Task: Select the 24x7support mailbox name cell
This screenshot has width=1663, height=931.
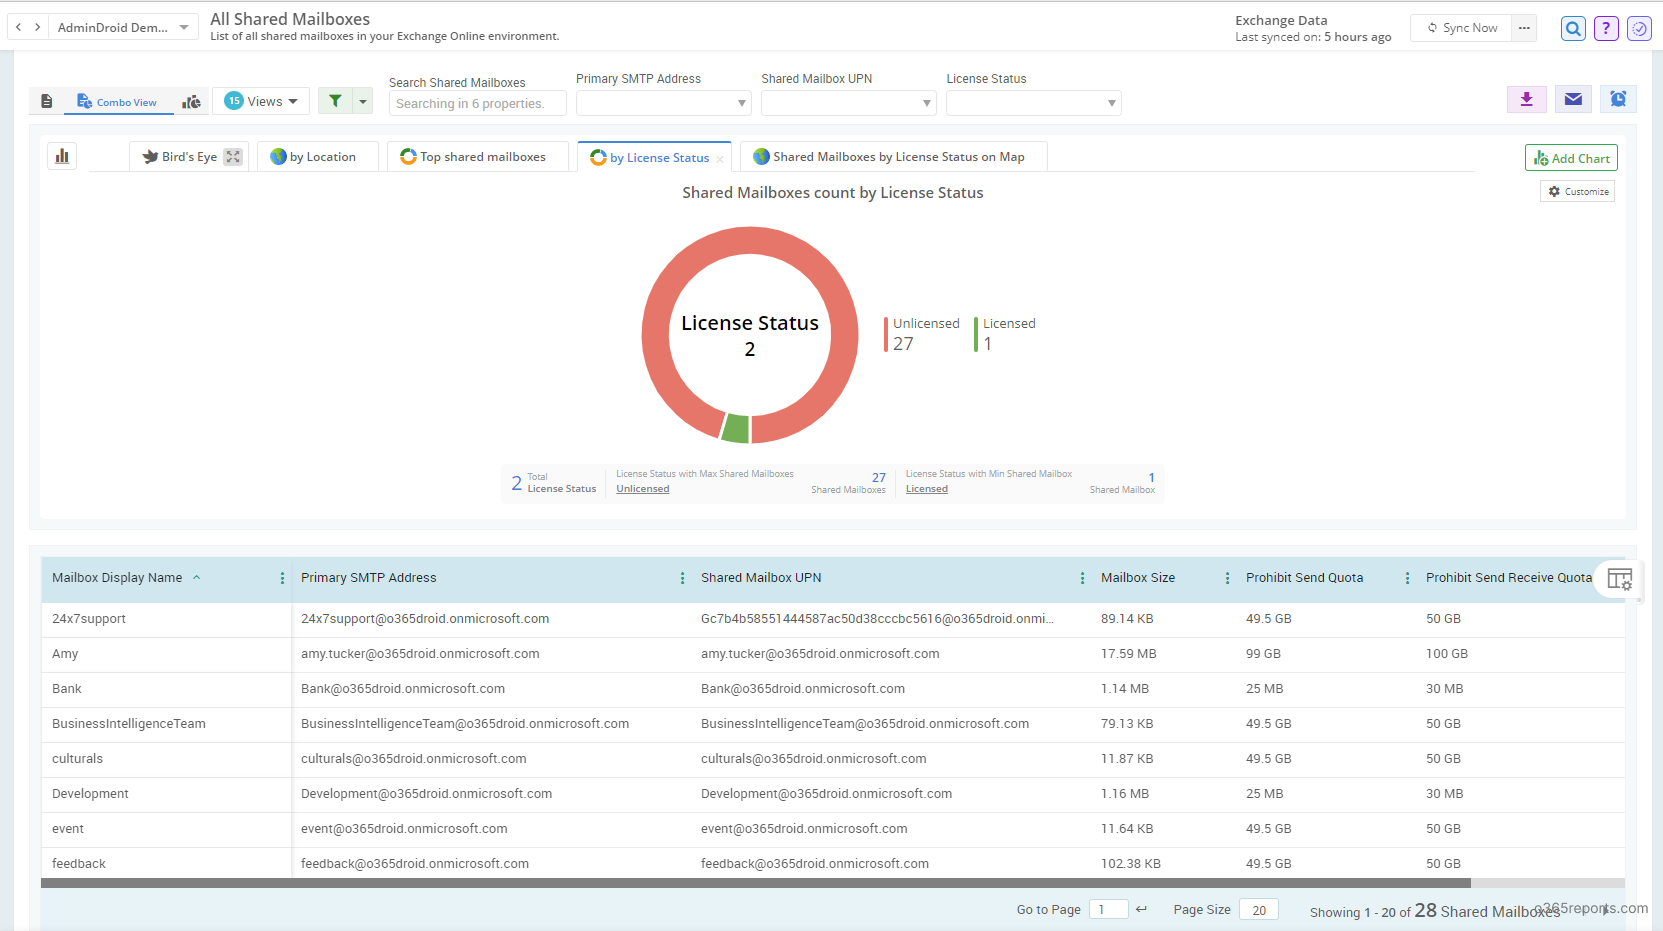Action: click(x=166, y=619)
